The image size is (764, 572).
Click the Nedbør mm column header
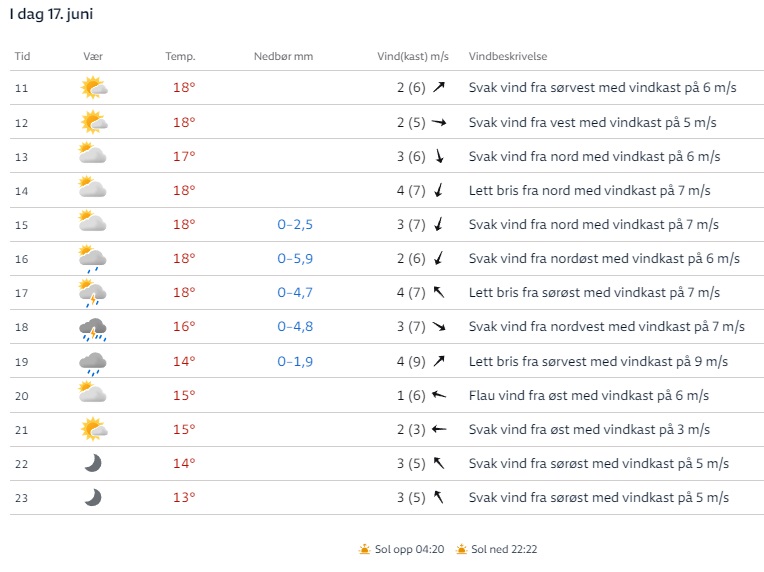click(x=283, y=56)
